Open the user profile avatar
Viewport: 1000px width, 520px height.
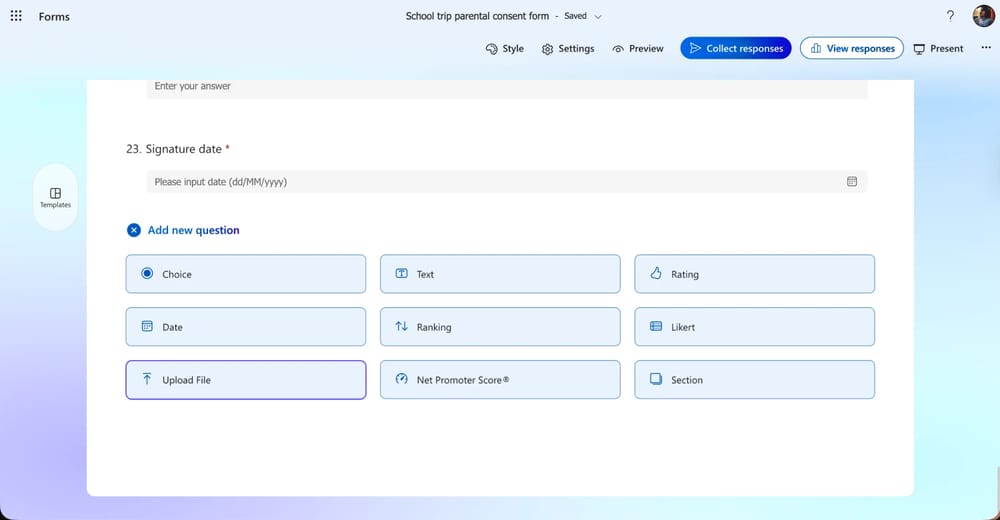983,16
